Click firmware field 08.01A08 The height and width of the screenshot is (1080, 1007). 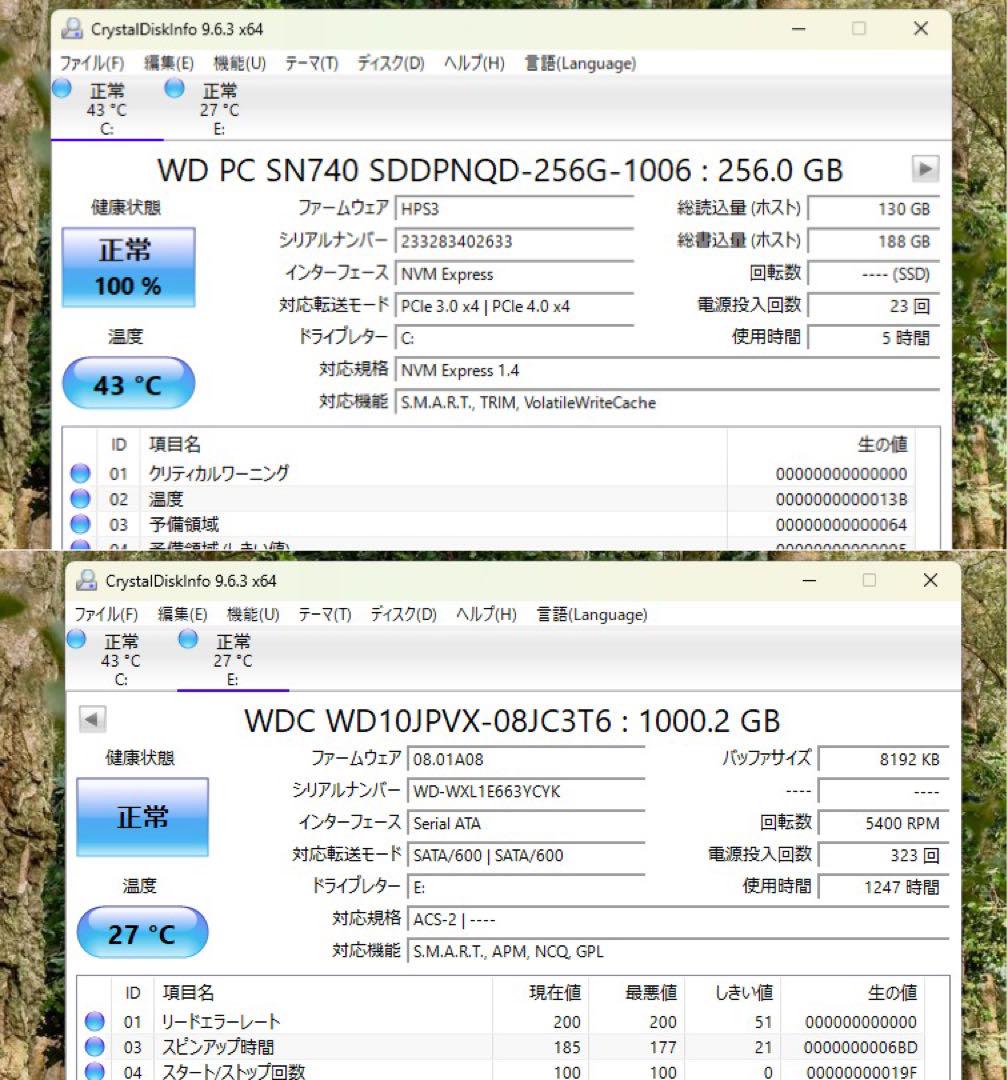(526, 759)
